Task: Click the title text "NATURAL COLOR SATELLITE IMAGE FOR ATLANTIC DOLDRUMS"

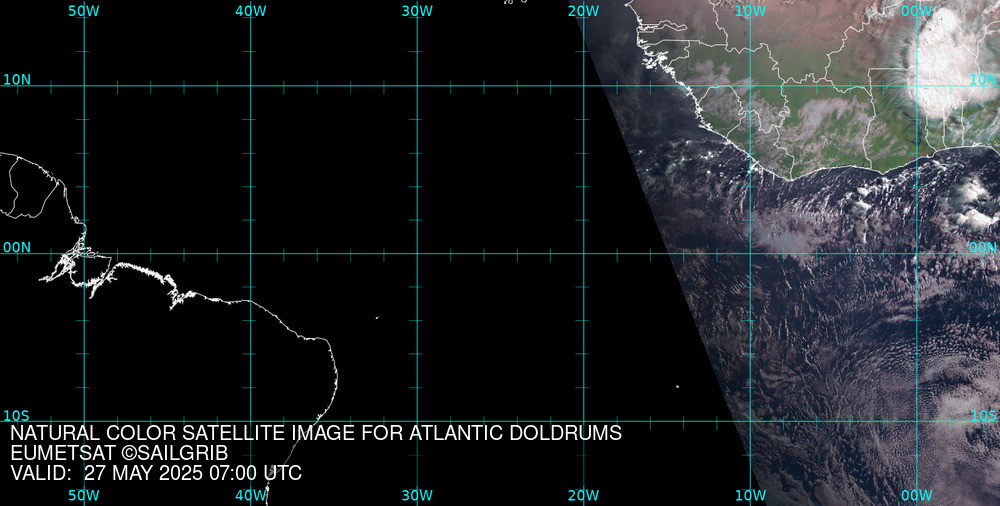Action: tap(316, 433)
